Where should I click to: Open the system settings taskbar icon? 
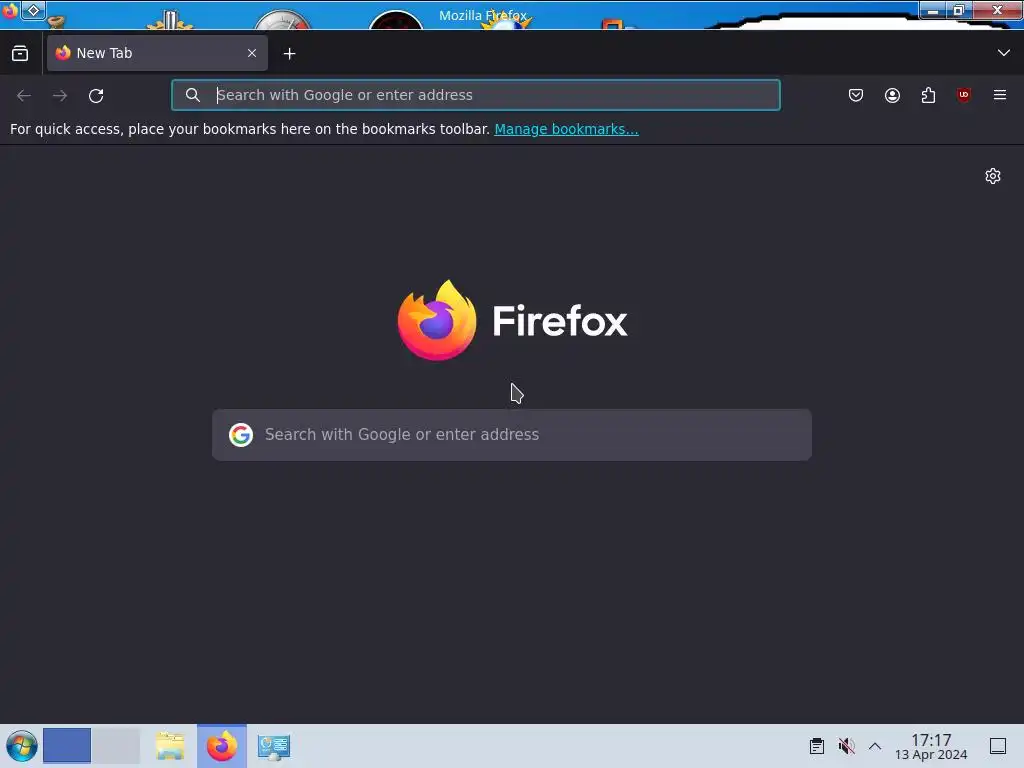(x=274, y=746)
